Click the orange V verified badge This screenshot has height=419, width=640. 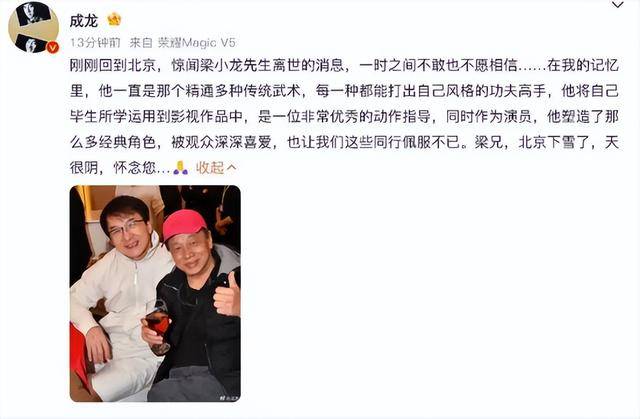click(x=53, y=48)
